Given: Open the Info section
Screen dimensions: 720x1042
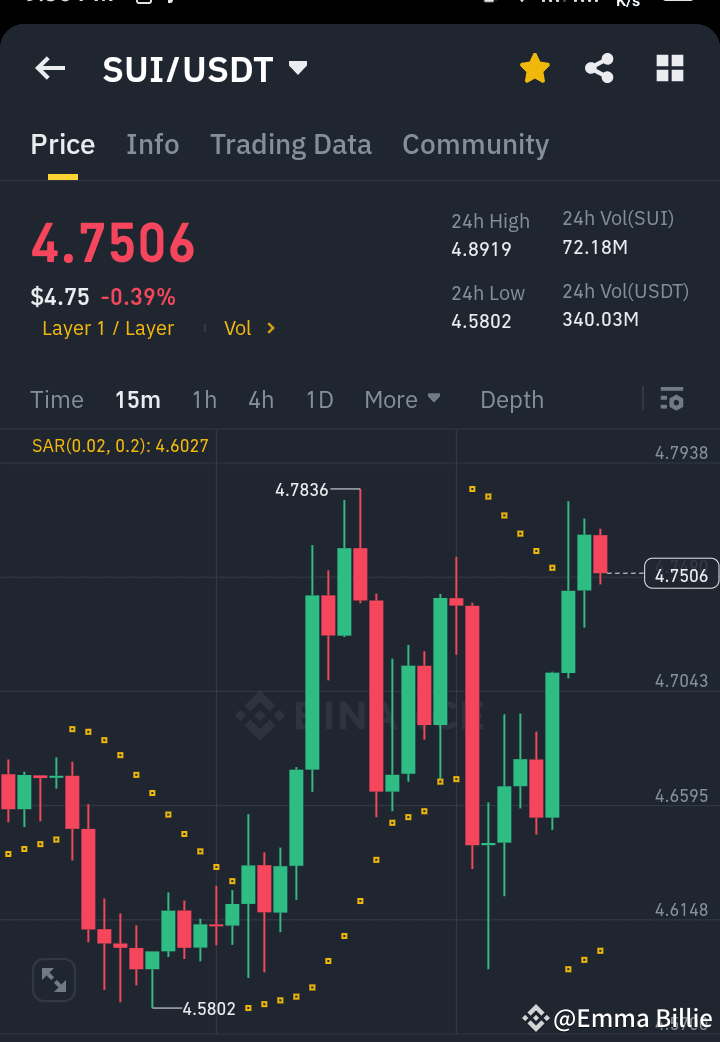Looking at the screenshot, I should point(152,144).
